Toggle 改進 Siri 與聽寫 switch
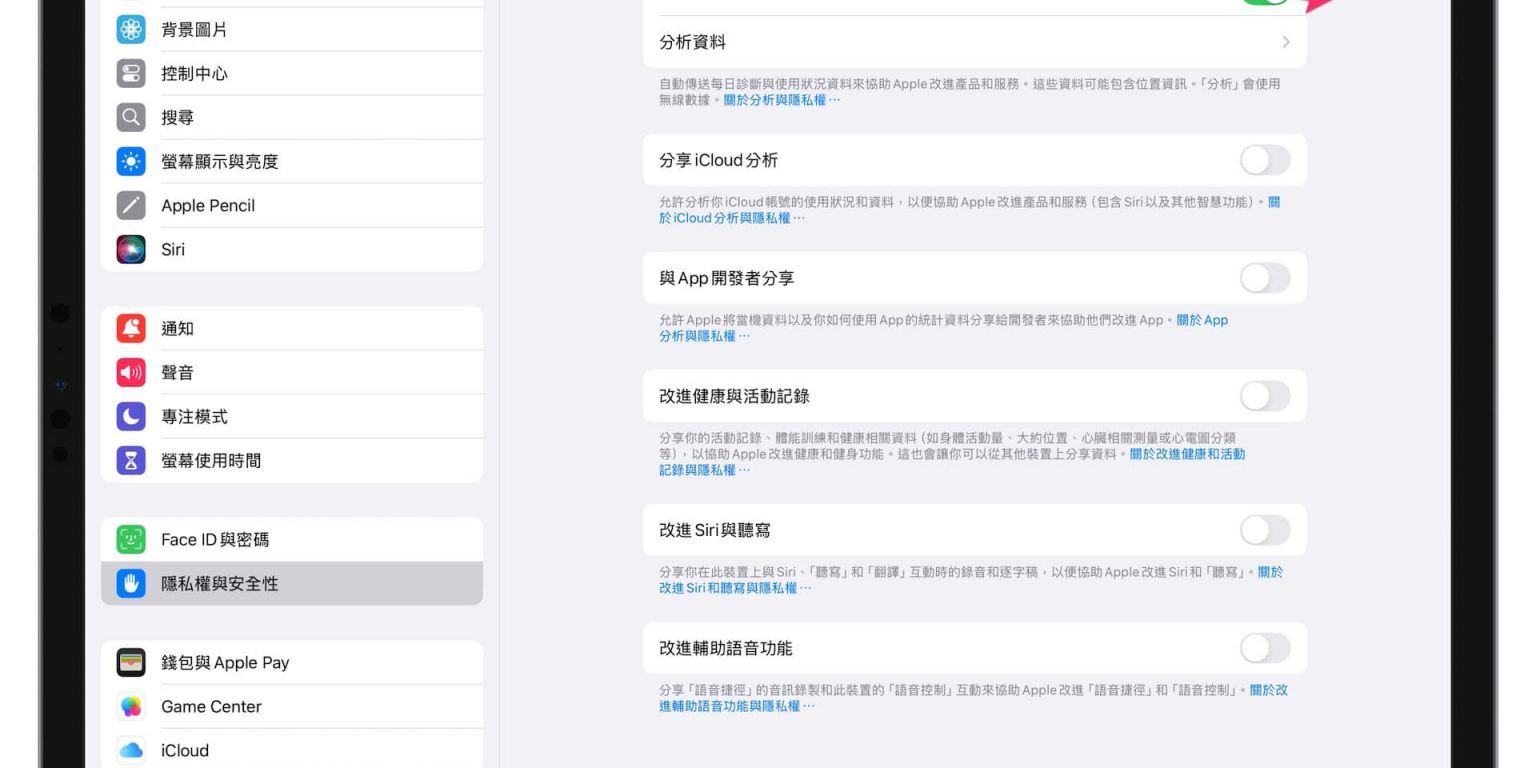 (x=1265, y=530)
